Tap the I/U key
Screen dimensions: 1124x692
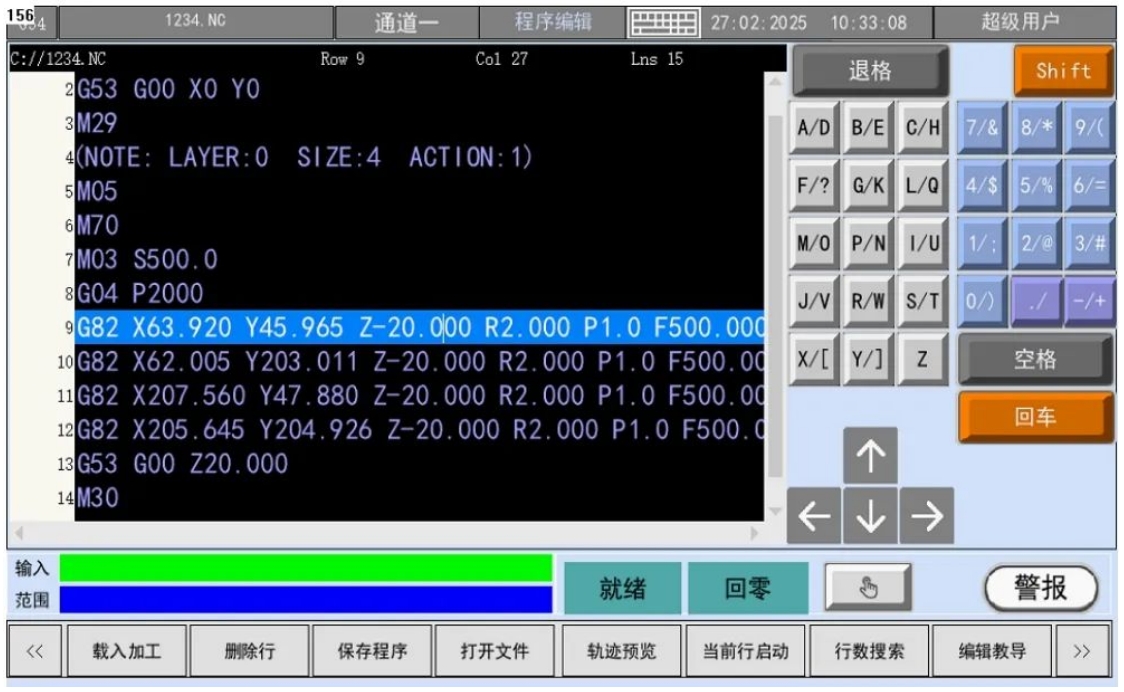click(x=923, y=244)
